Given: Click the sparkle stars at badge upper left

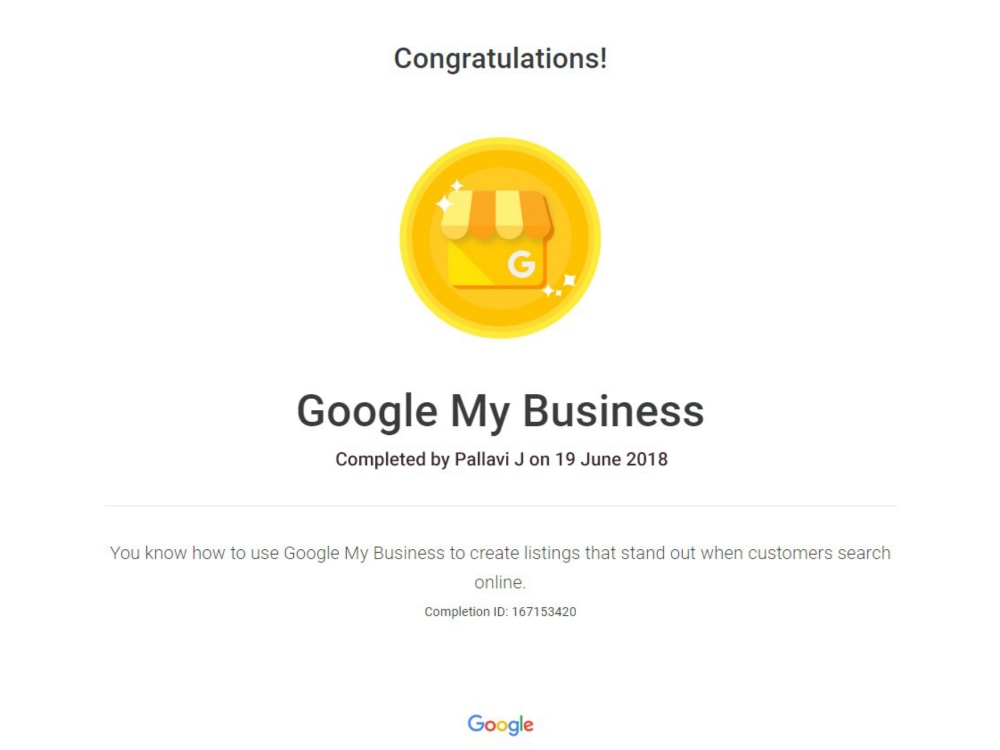Looking at the screenshot, I should [x=449, y=196].
